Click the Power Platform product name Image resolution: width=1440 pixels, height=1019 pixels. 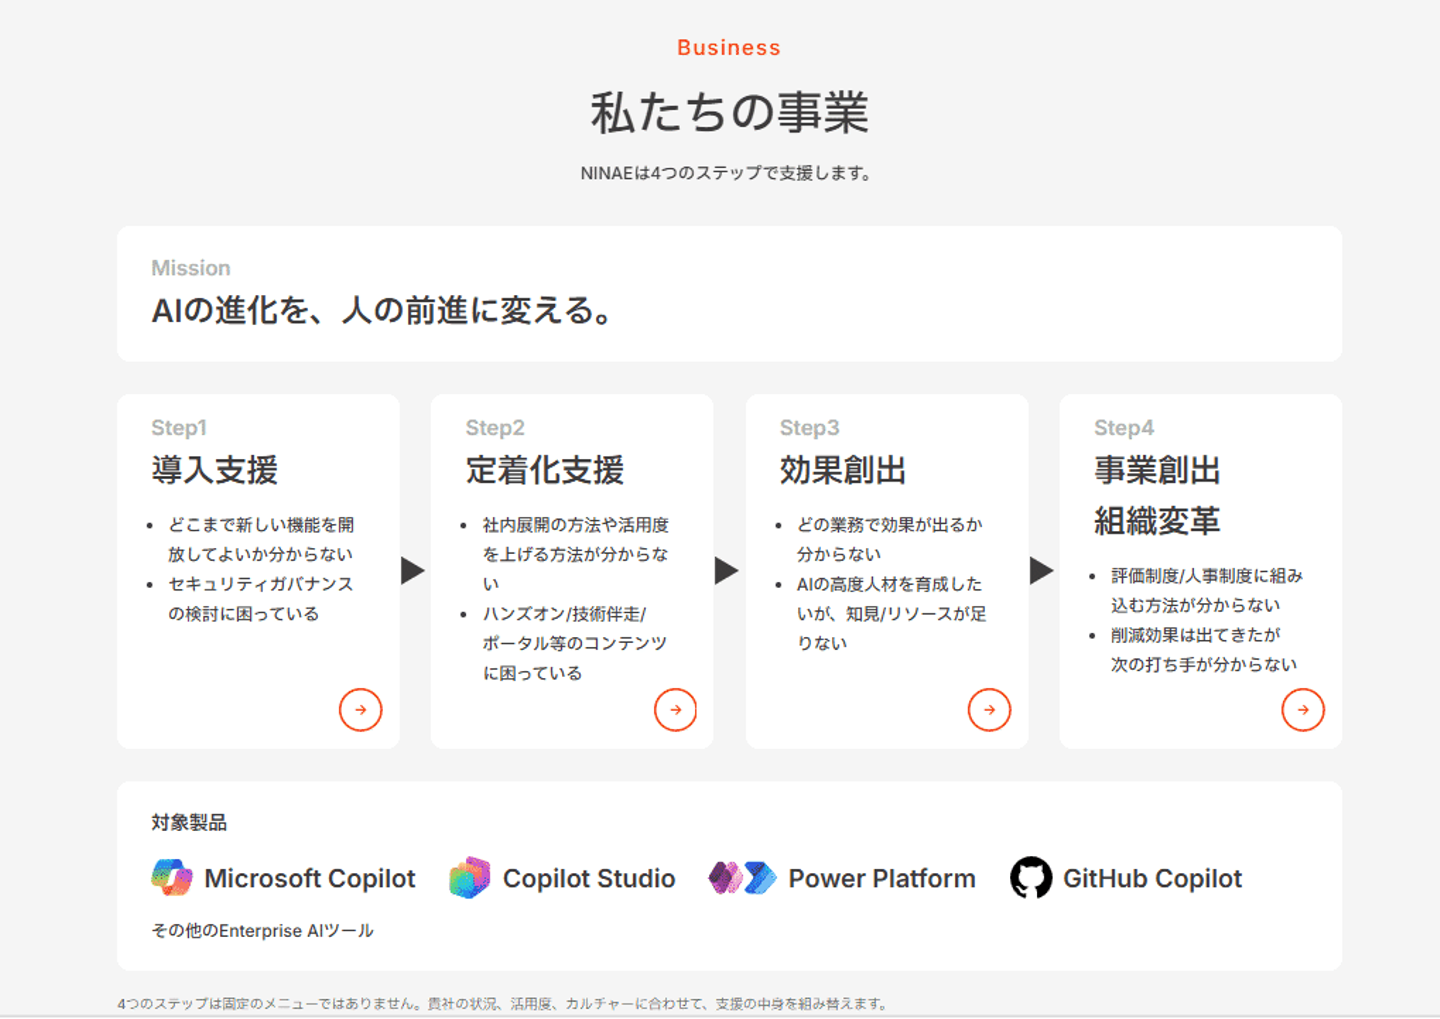(x=882, y=878)
